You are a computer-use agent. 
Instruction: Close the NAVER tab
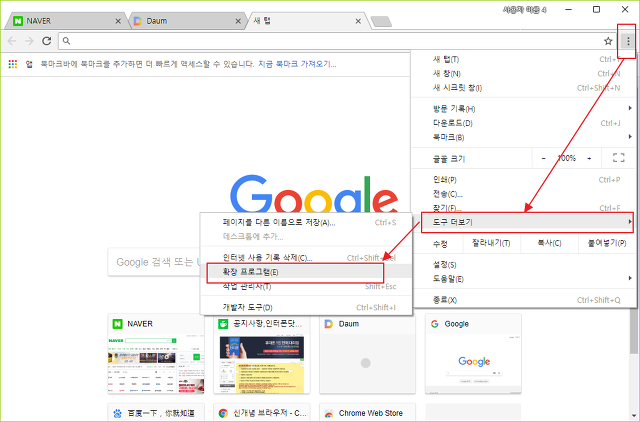point(118,21)
